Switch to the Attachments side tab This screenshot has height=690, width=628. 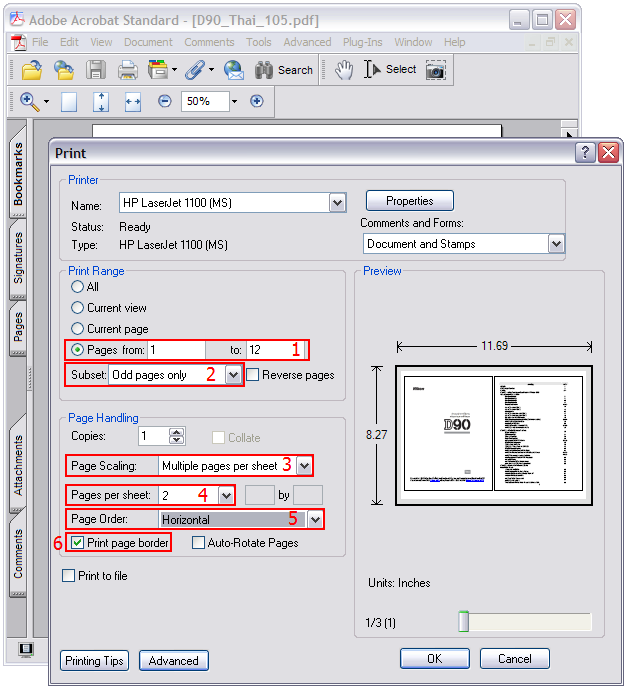click(18, 465)
